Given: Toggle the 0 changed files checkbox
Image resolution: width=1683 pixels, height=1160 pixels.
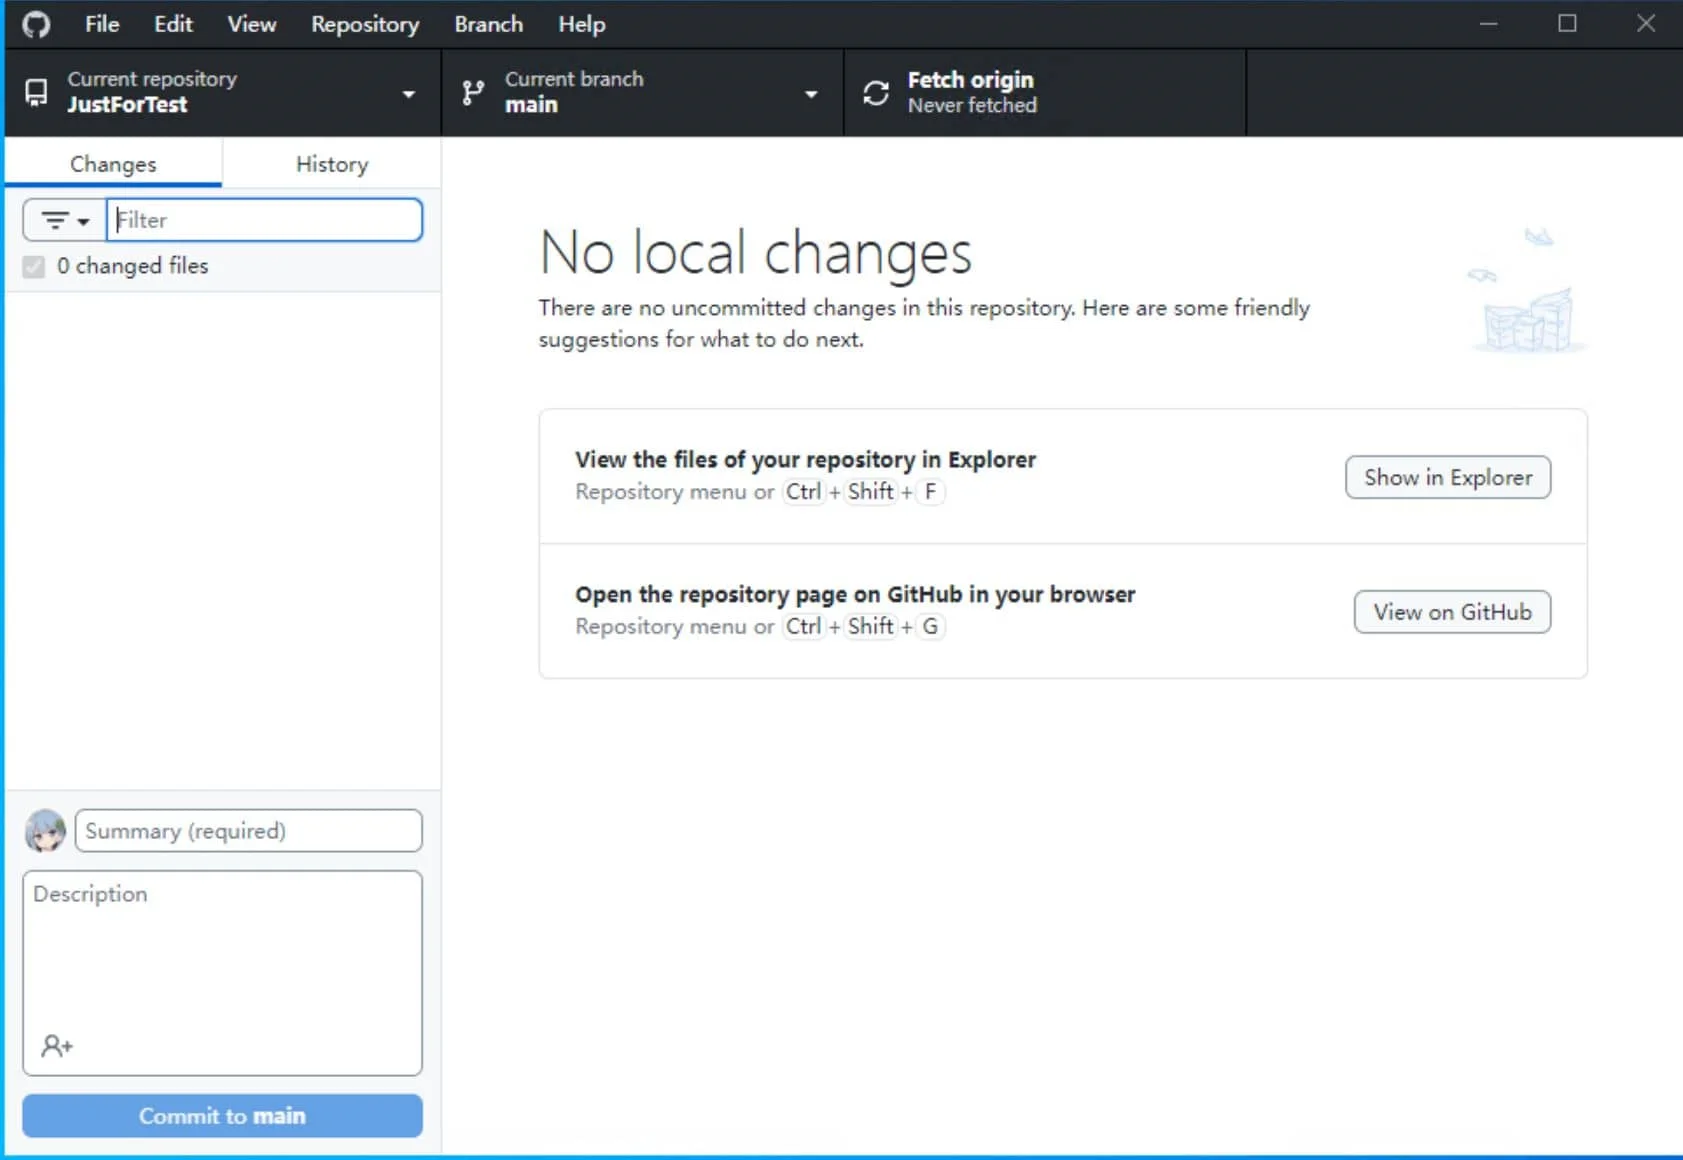Looking at the screenshot, I should click(x=34, y=266).
